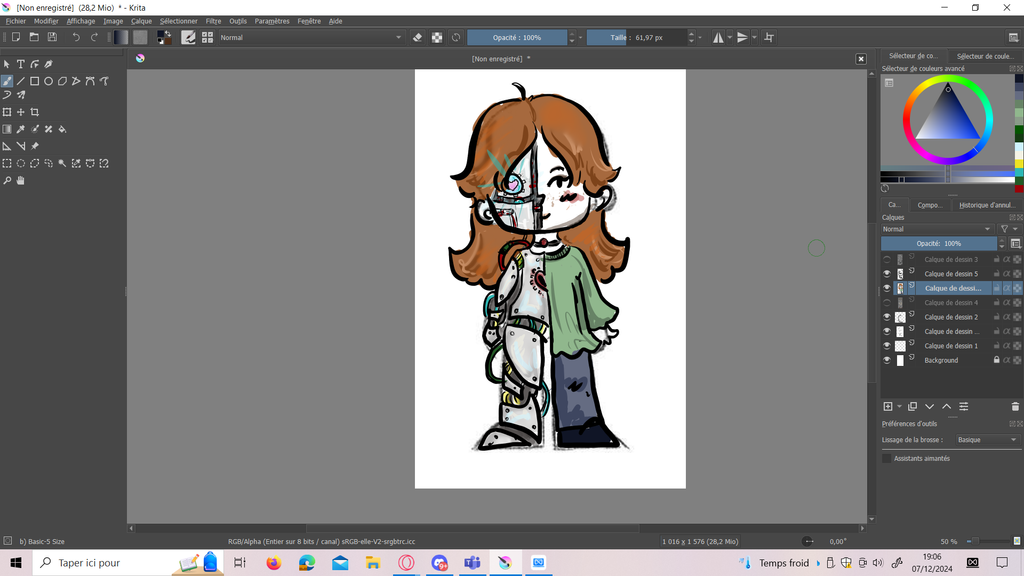Select the Ellipse shape tool
The width and height of the screenshot is (1024, 576).
[x=48, y=81]
